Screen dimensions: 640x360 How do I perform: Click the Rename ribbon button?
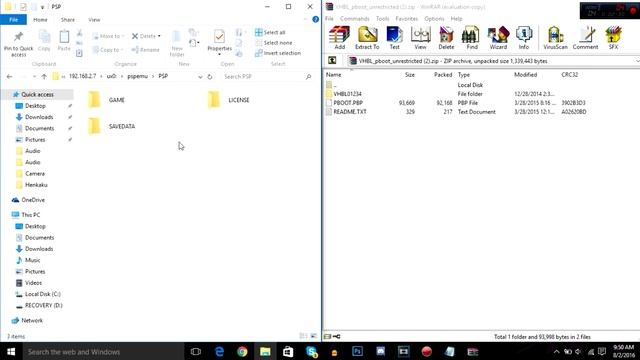145,50
